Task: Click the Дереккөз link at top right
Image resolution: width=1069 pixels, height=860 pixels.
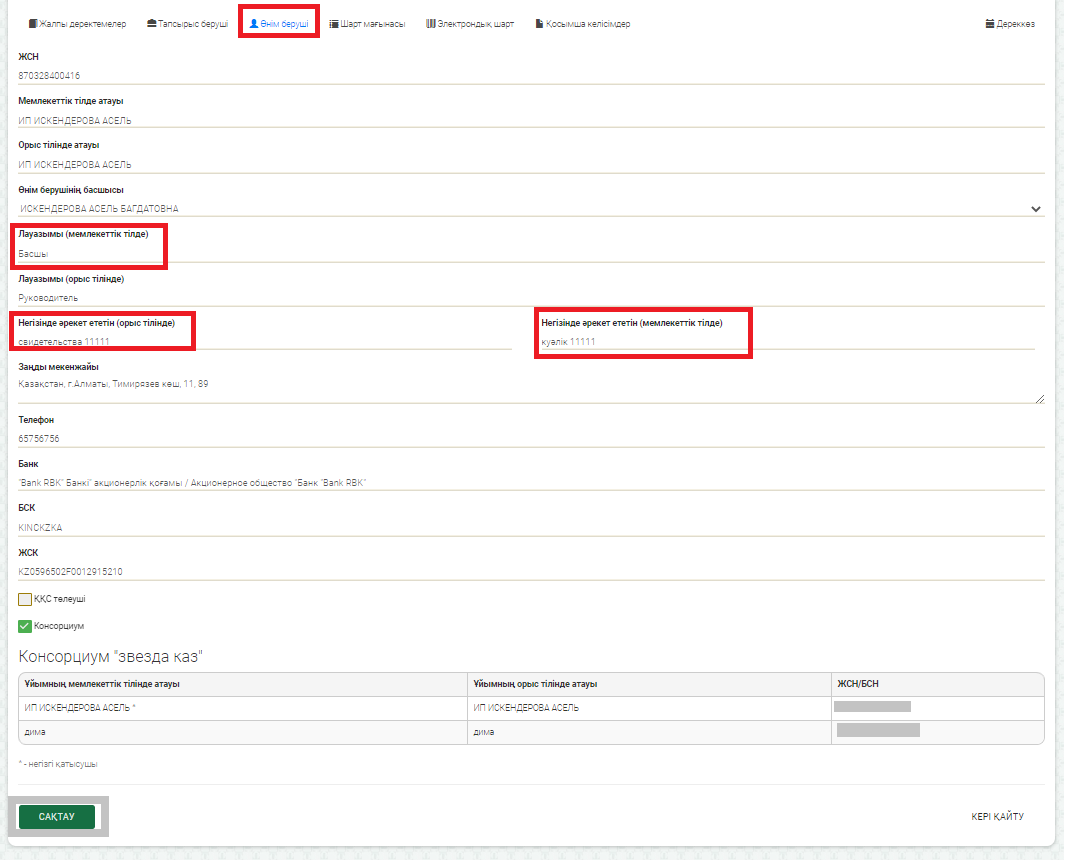Action: pos(1010,23)
